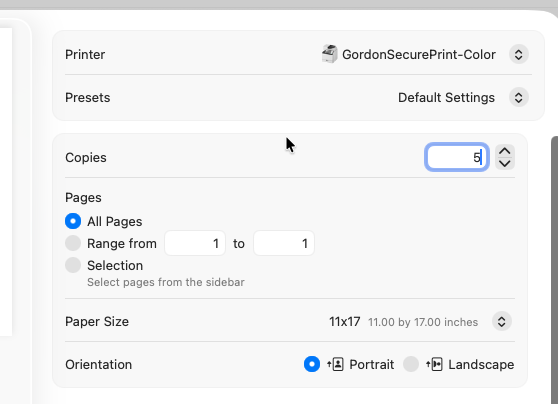
Task: Click the Presets label
Action: tap(88, 98)
